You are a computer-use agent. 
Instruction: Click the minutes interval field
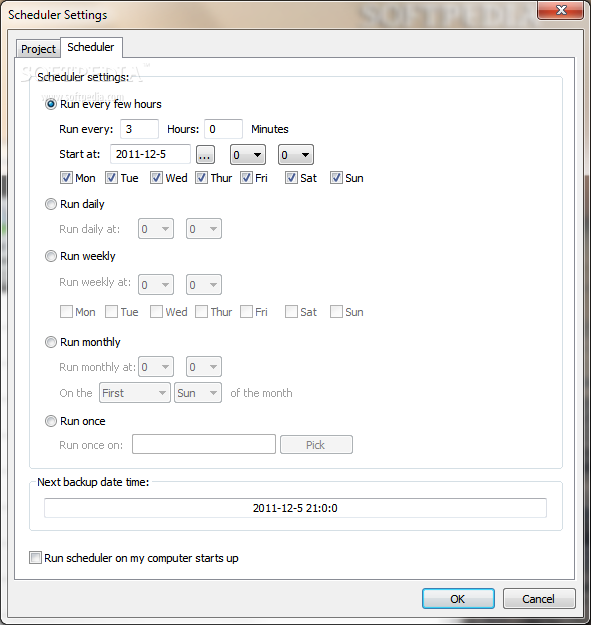click(223, 129)
